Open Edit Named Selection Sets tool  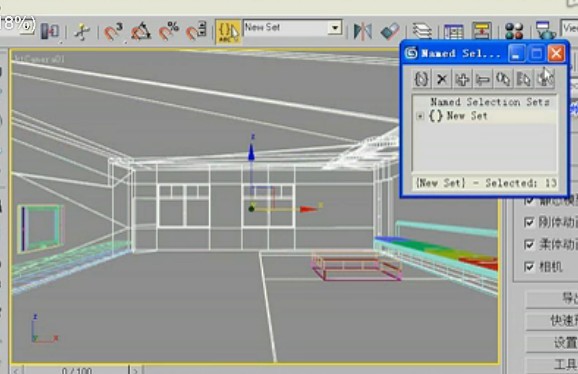tap(228, 31)
